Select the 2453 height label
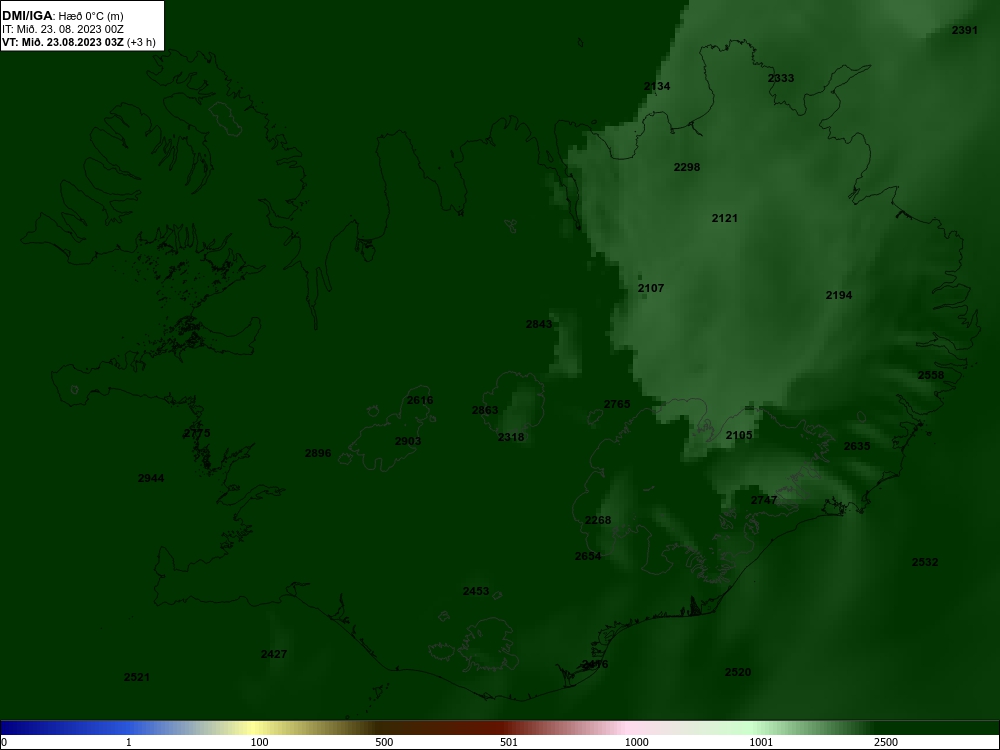 coord(476,591)
